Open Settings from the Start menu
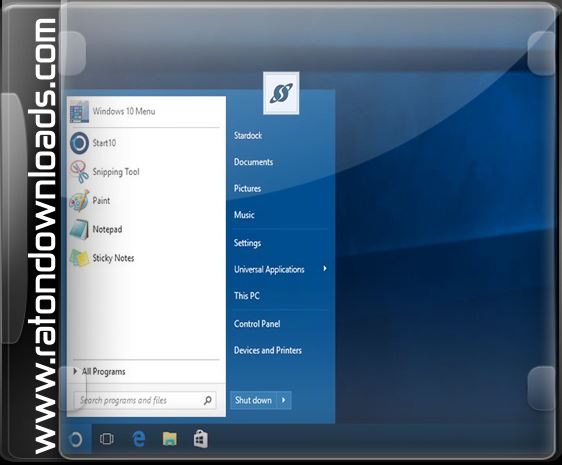 coord(247,243)
